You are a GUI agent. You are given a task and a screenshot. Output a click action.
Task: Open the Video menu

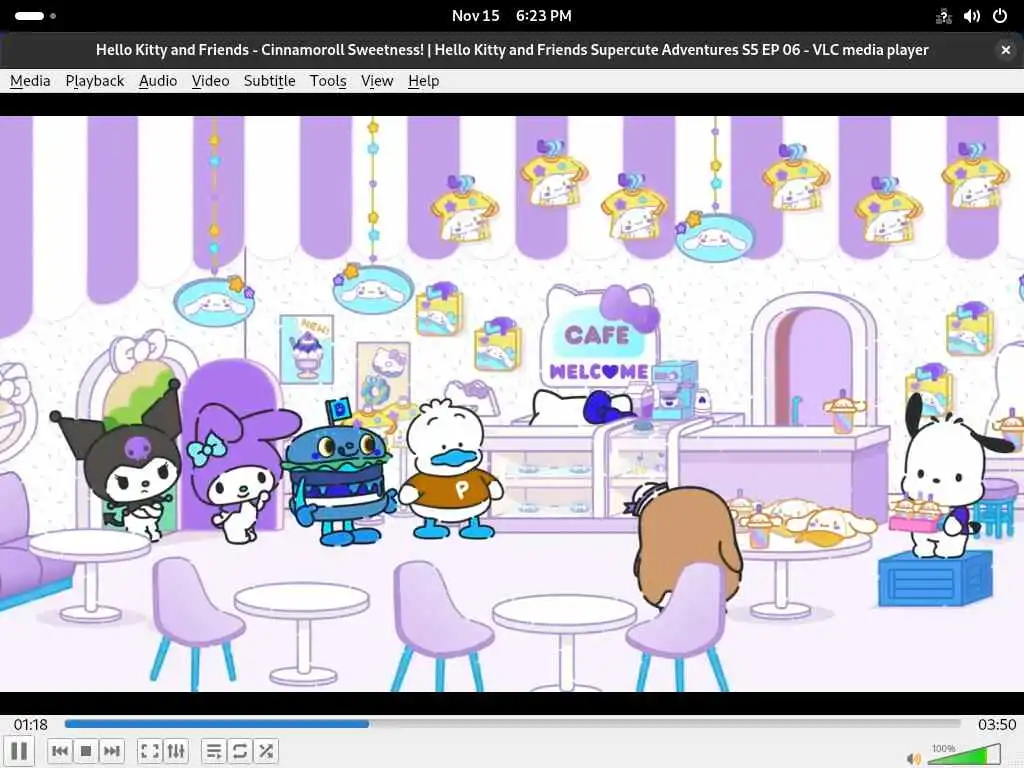click(x=210, y=81)
